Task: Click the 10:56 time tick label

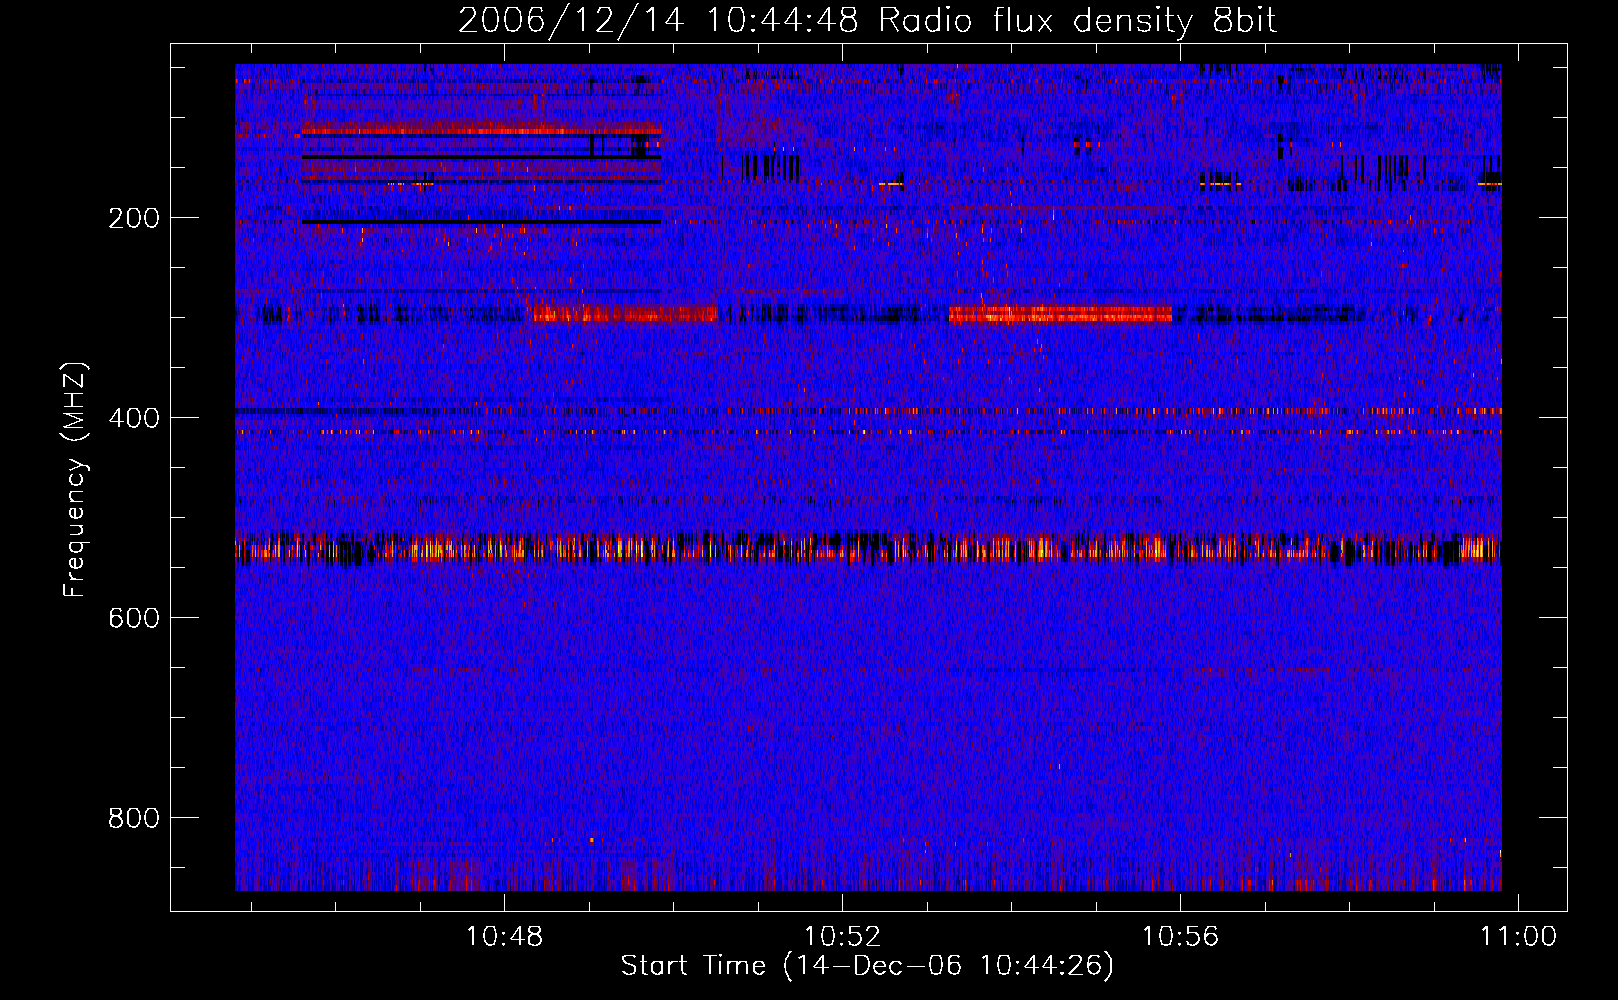Action: pyautogui.click(x=1180, y=937)
